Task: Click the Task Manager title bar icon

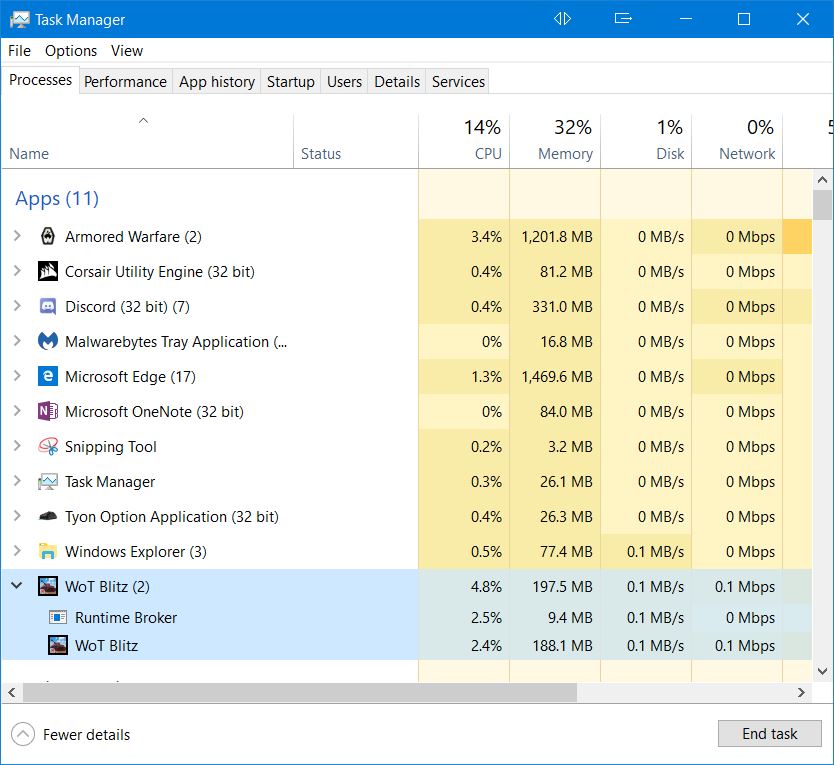Action: 20,20
